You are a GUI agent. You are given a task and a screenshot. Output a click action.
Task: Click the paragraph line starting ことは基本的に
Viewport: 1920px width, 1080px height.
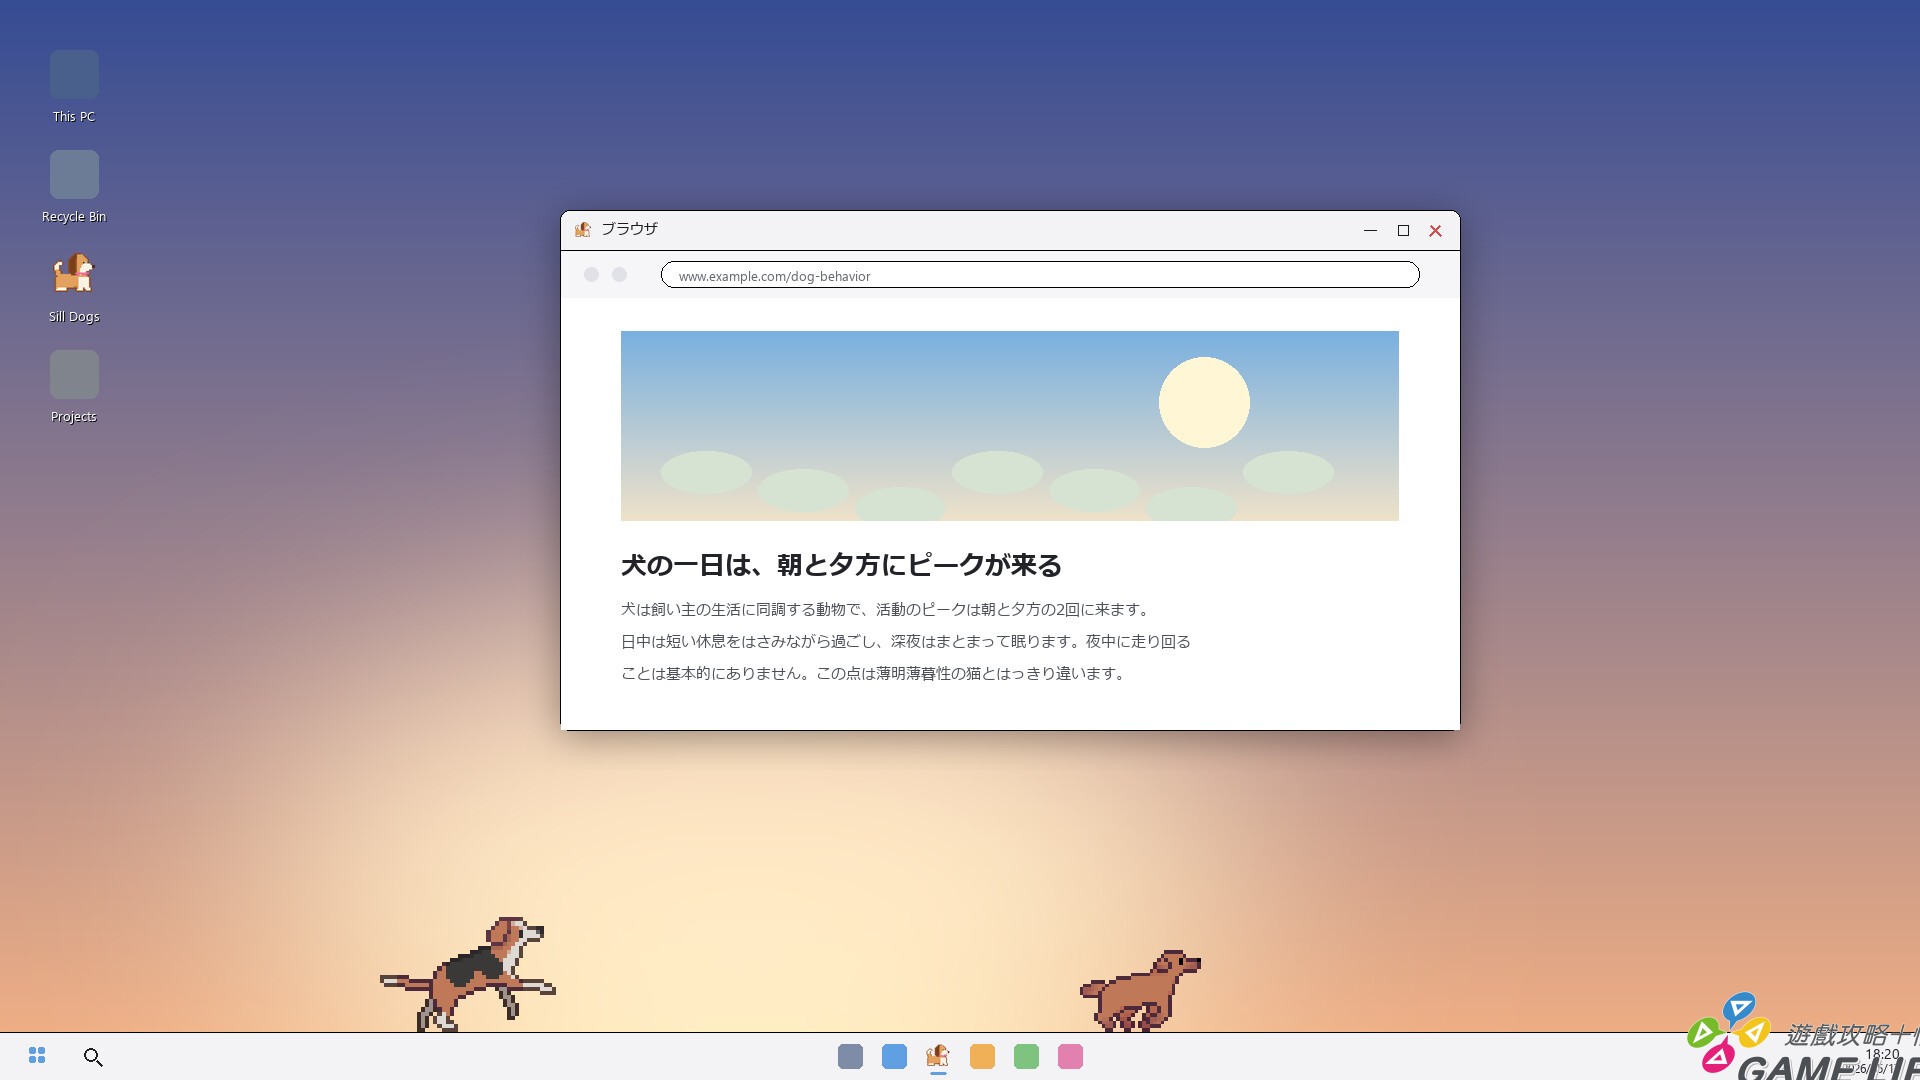point(875,673)
